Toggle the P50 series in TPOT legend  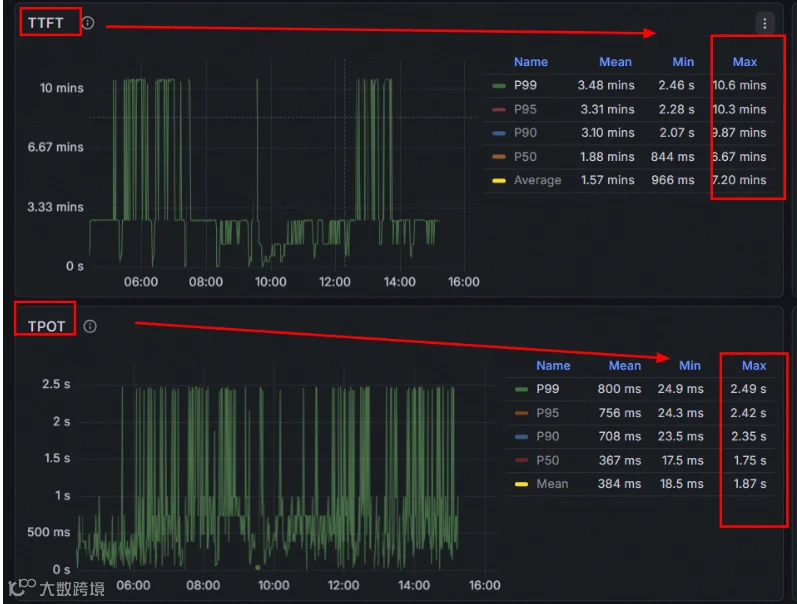click(547, 460)
